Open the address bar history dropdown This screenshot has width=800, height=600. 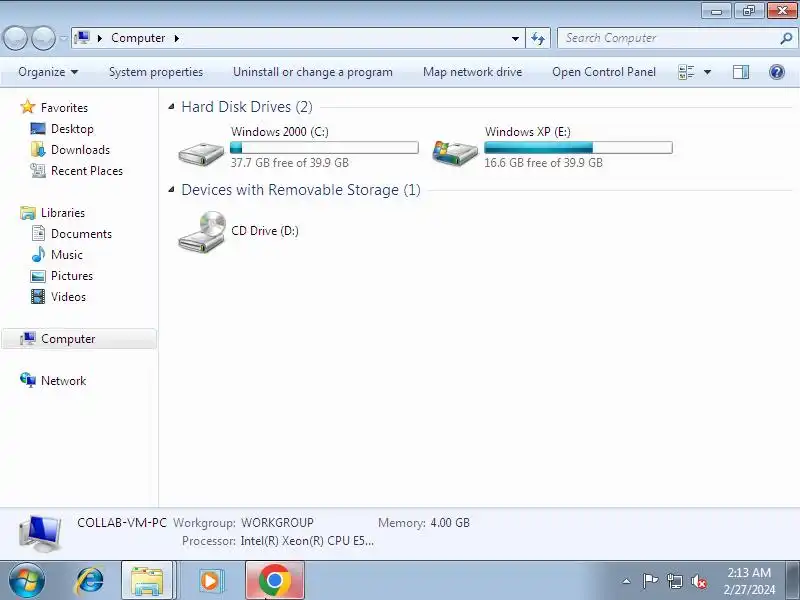(x=515, y=38)
